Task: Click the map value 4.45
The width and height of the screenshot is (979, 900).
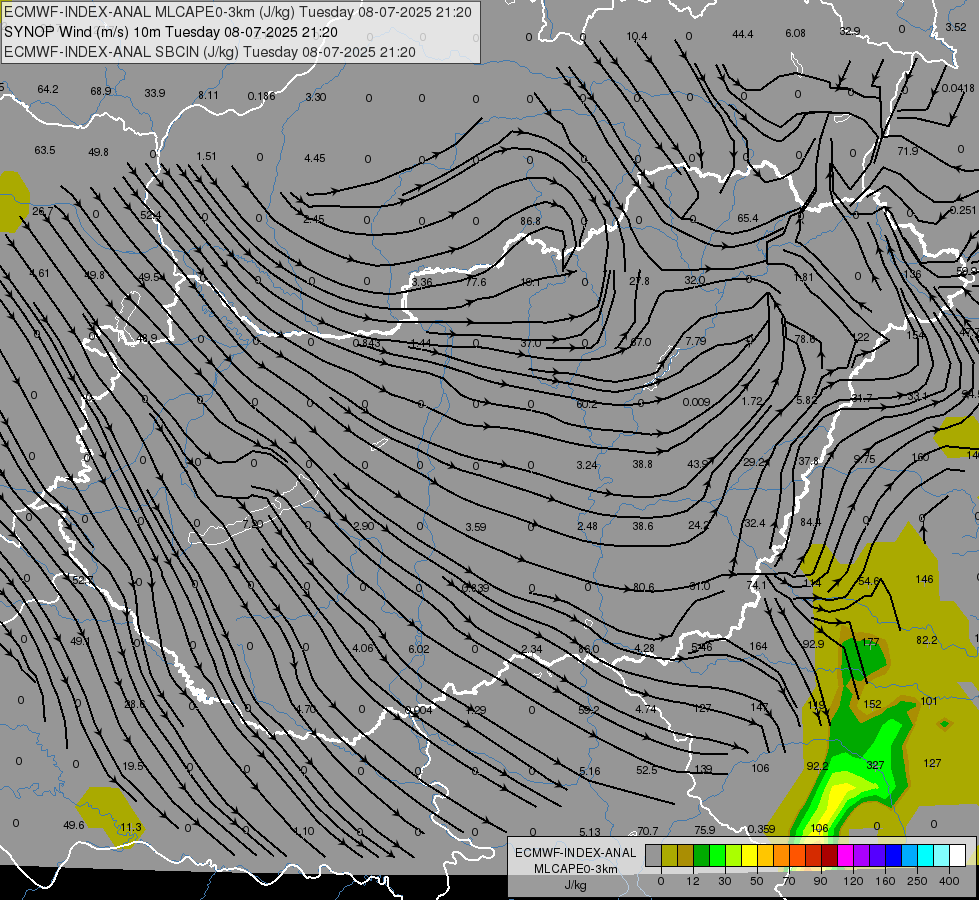Action: [315, 158]
